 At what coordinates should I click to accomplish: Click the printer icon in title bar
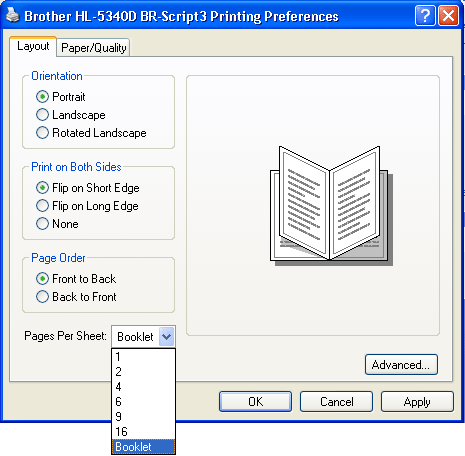pyautogui.click(x=13, y=15)
